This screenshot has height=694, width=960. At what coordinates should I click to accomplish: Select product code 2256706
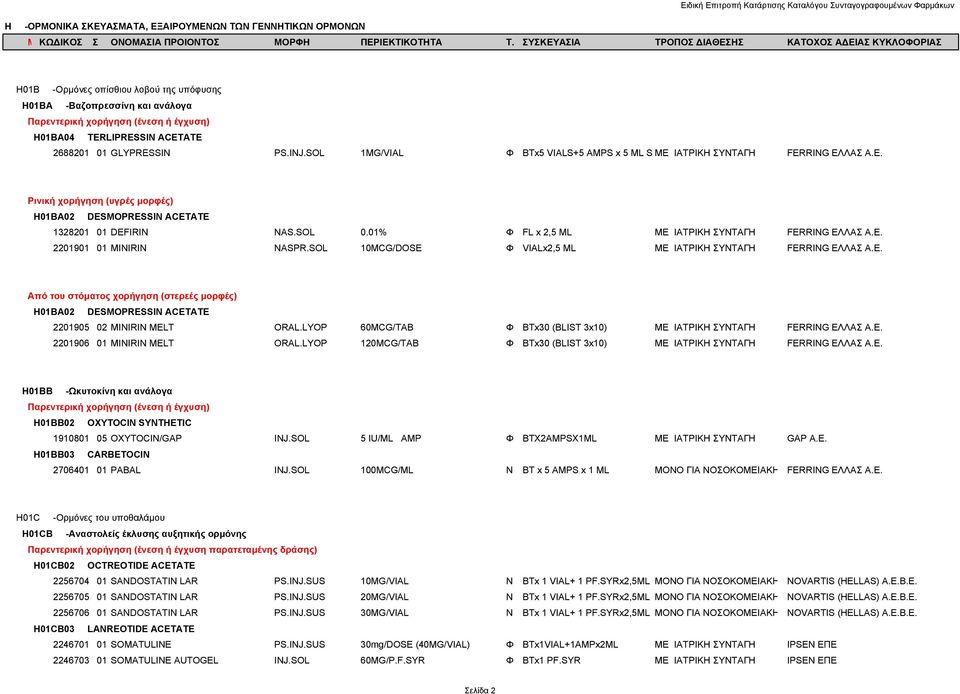point(71,613)
